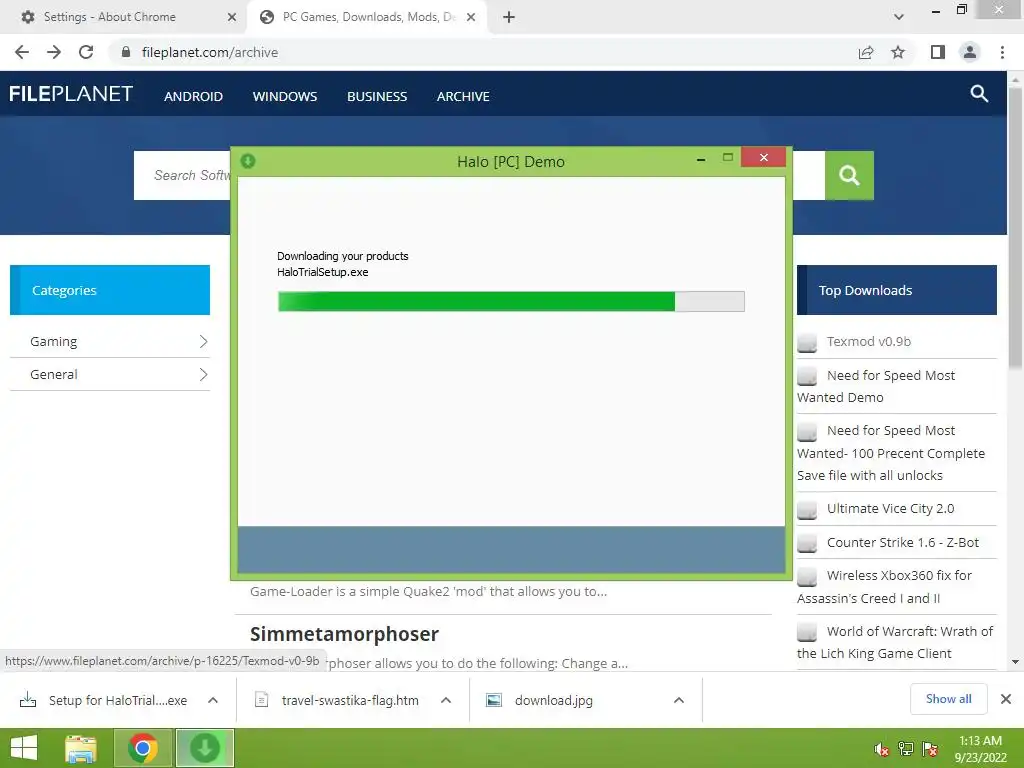Click the FILEPLANET logo

click(71, 94)
